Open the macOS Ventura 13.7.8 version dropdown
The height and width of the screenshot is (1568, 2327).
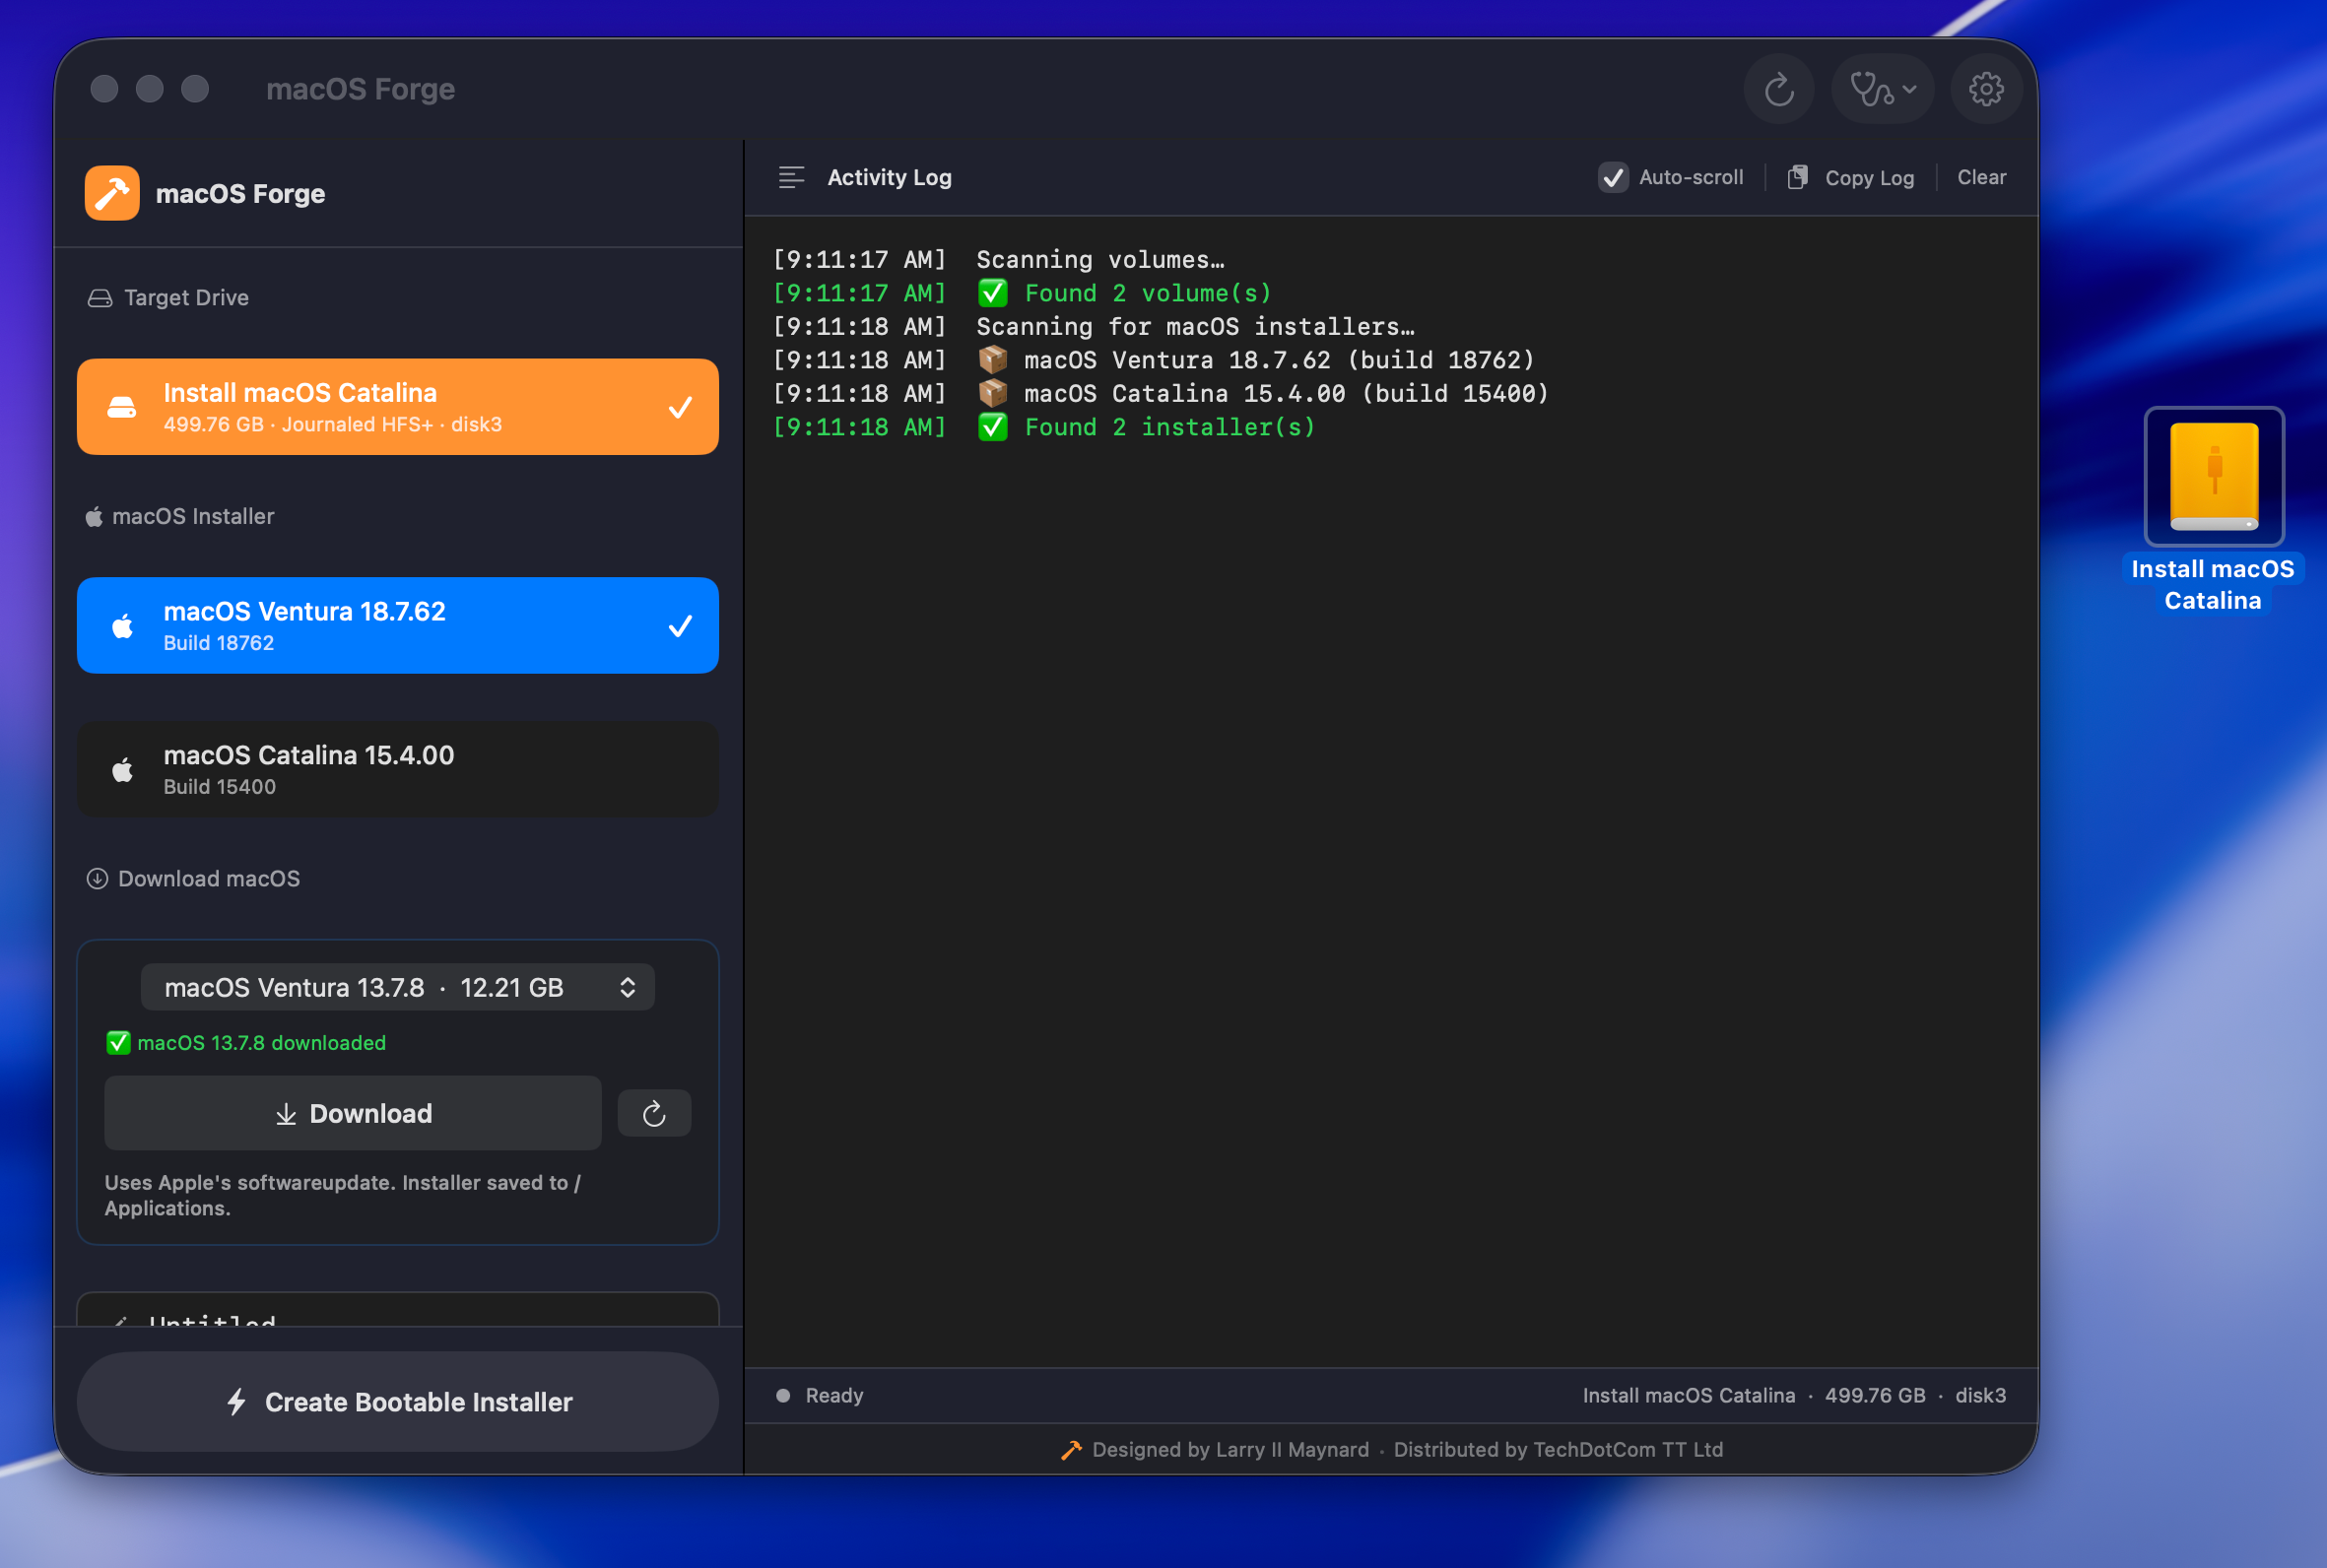398,987
